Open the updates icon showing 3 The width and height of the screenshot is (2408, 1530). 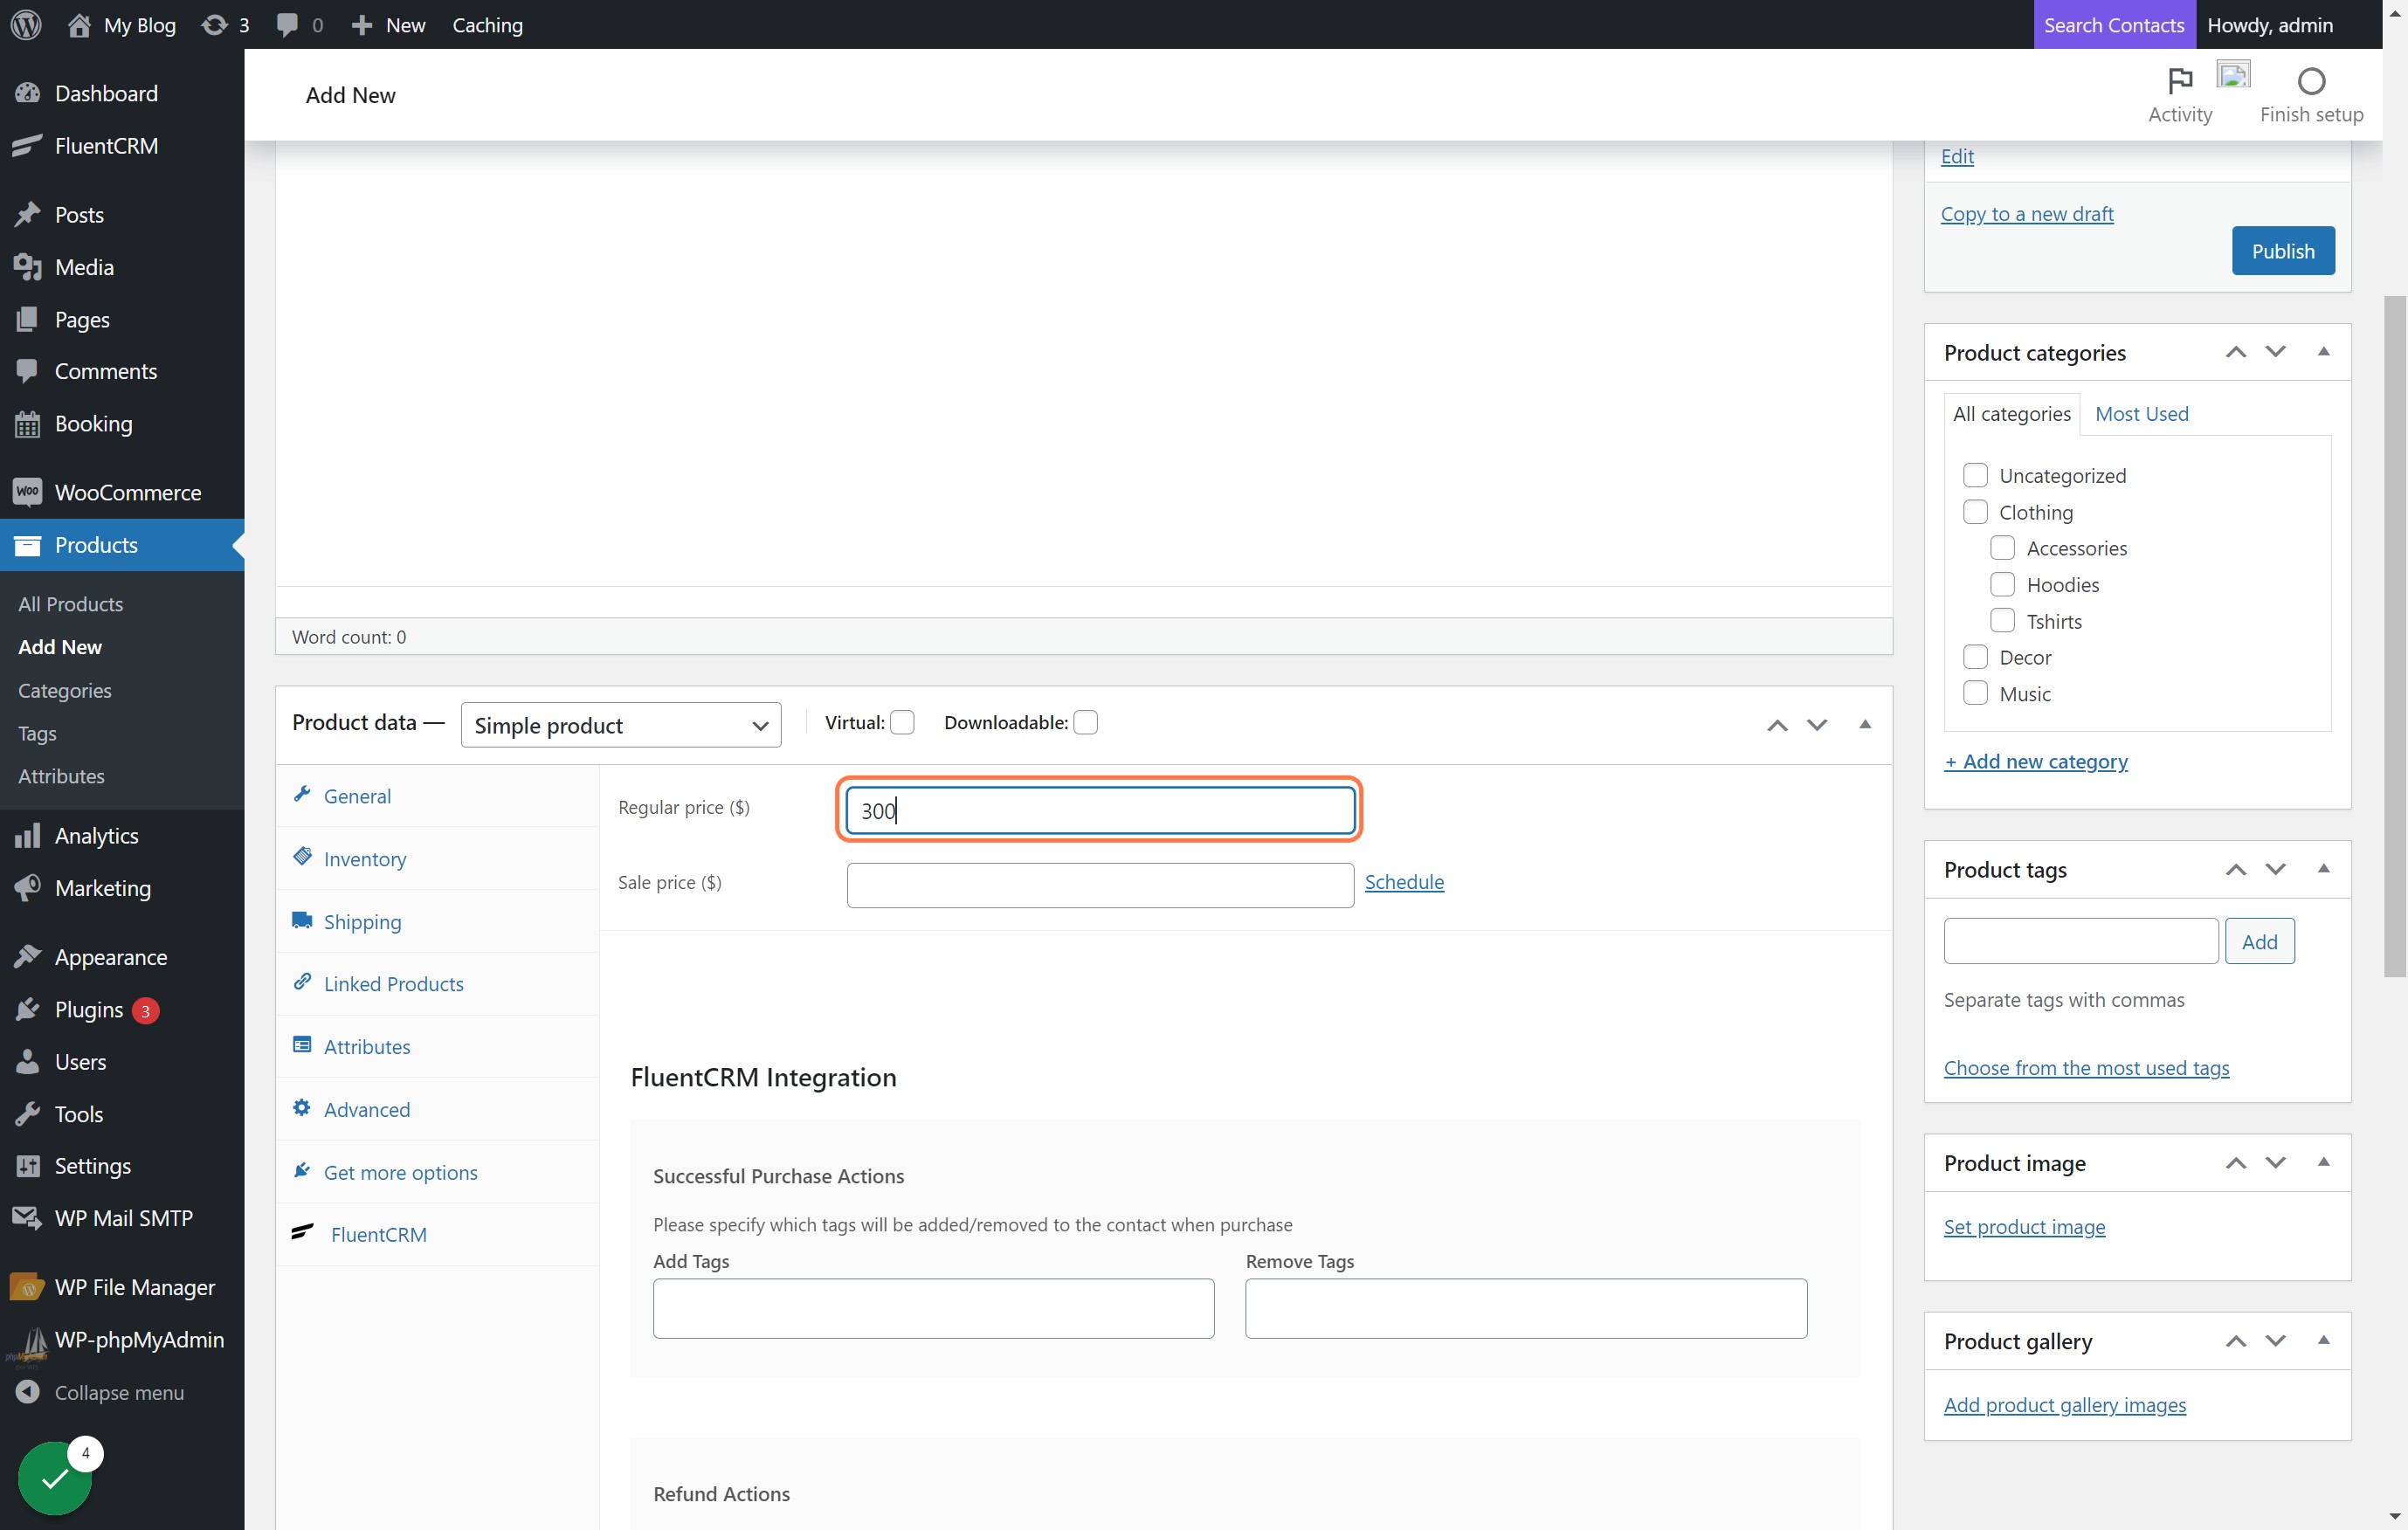click(225, 25)
